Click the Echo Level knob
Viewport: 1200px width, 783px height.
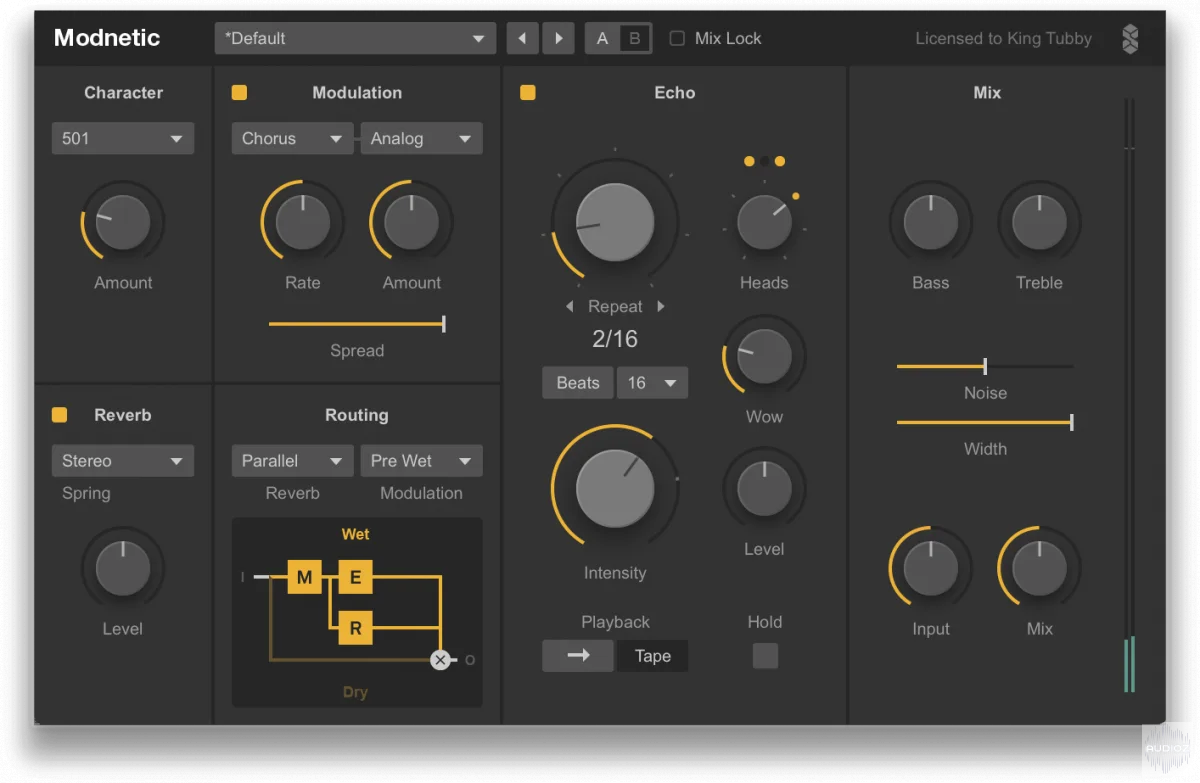764,488
